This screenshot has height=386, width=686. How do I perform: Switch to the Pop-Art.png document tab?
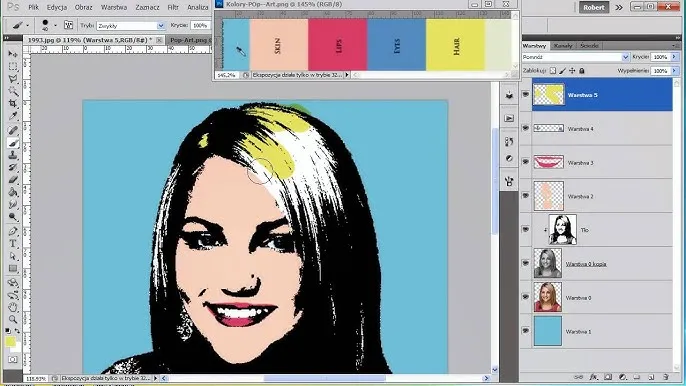tap(190, 40)
